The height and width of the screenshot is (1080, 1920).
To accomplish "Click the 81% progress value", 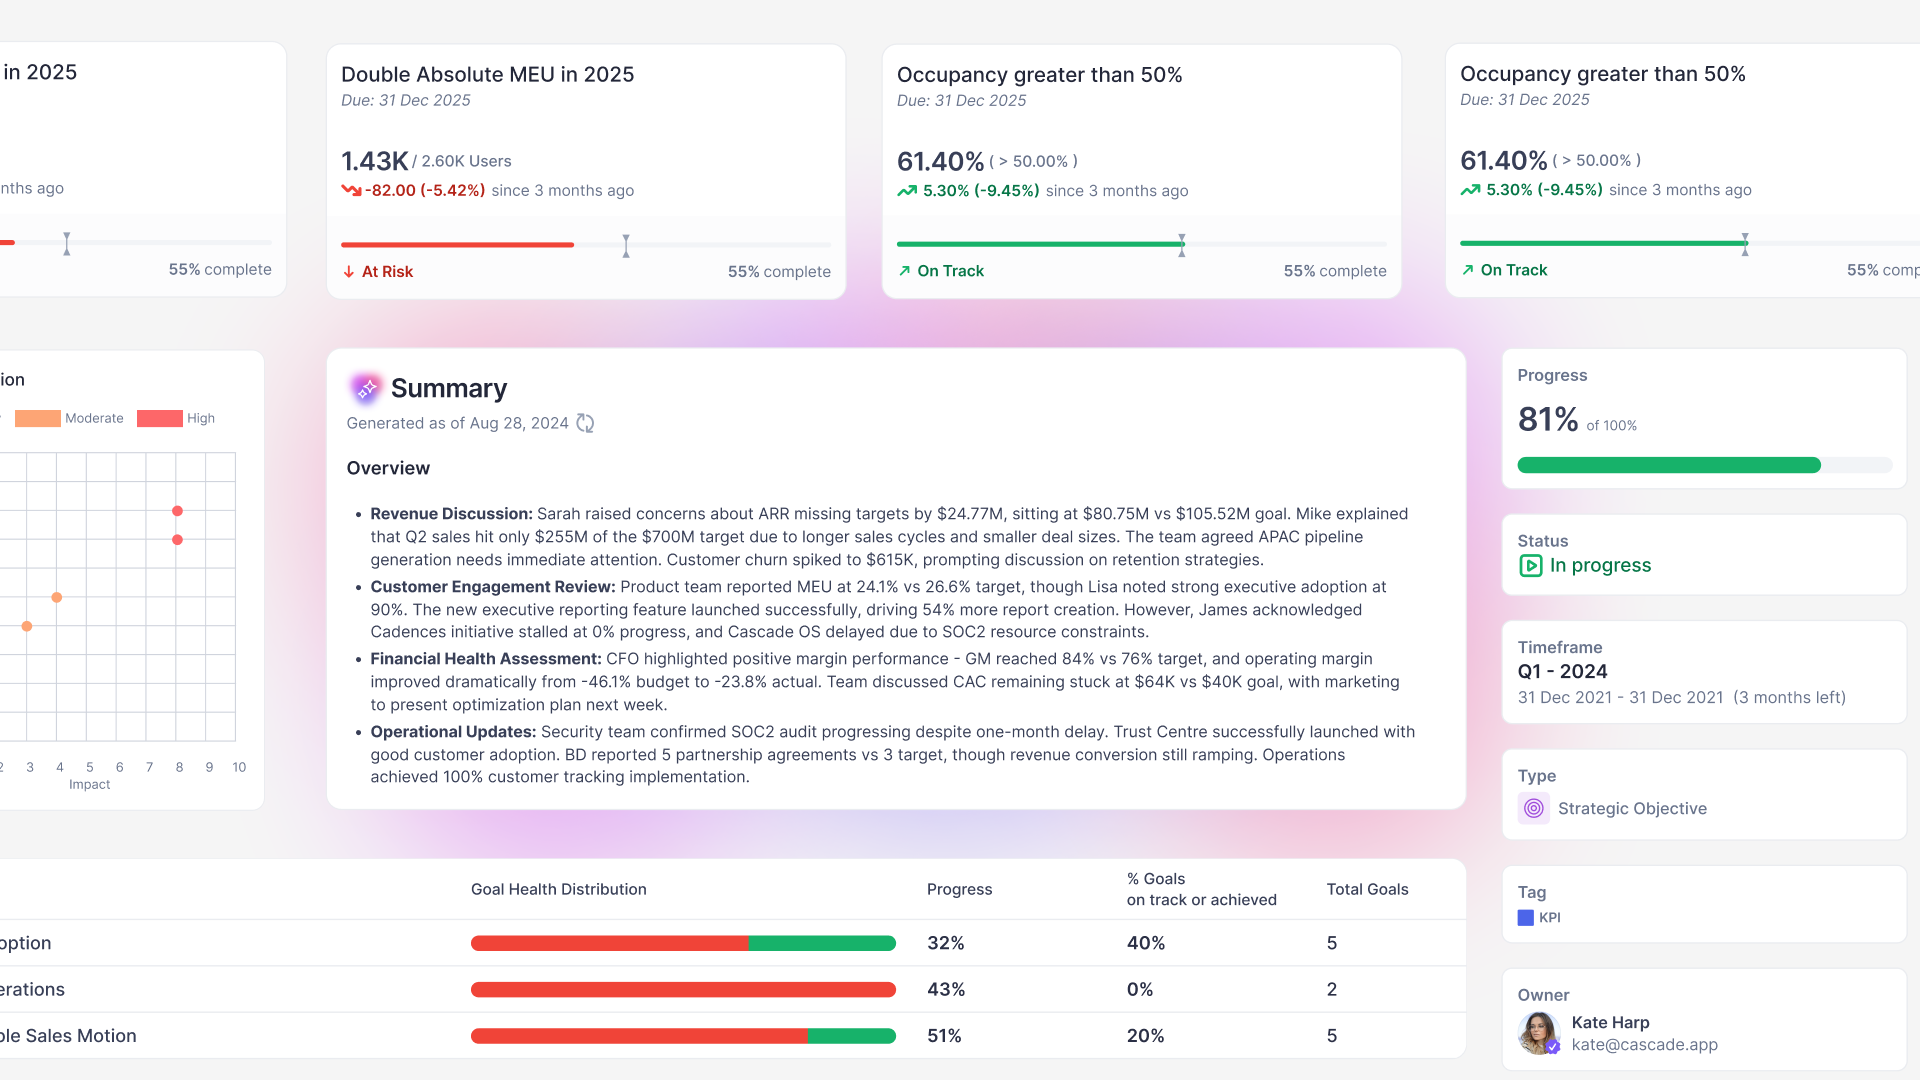I will coord(1547,419).
